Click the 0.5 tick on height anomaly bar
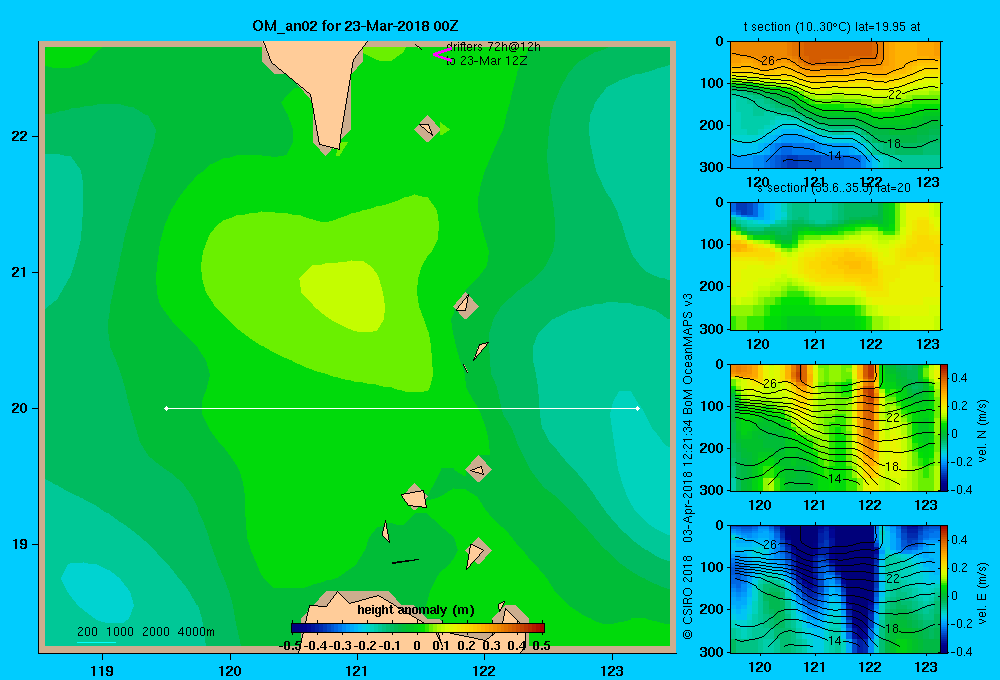Image resolution: width=1000 pixels, height=680 pixels. click(541, 646)
